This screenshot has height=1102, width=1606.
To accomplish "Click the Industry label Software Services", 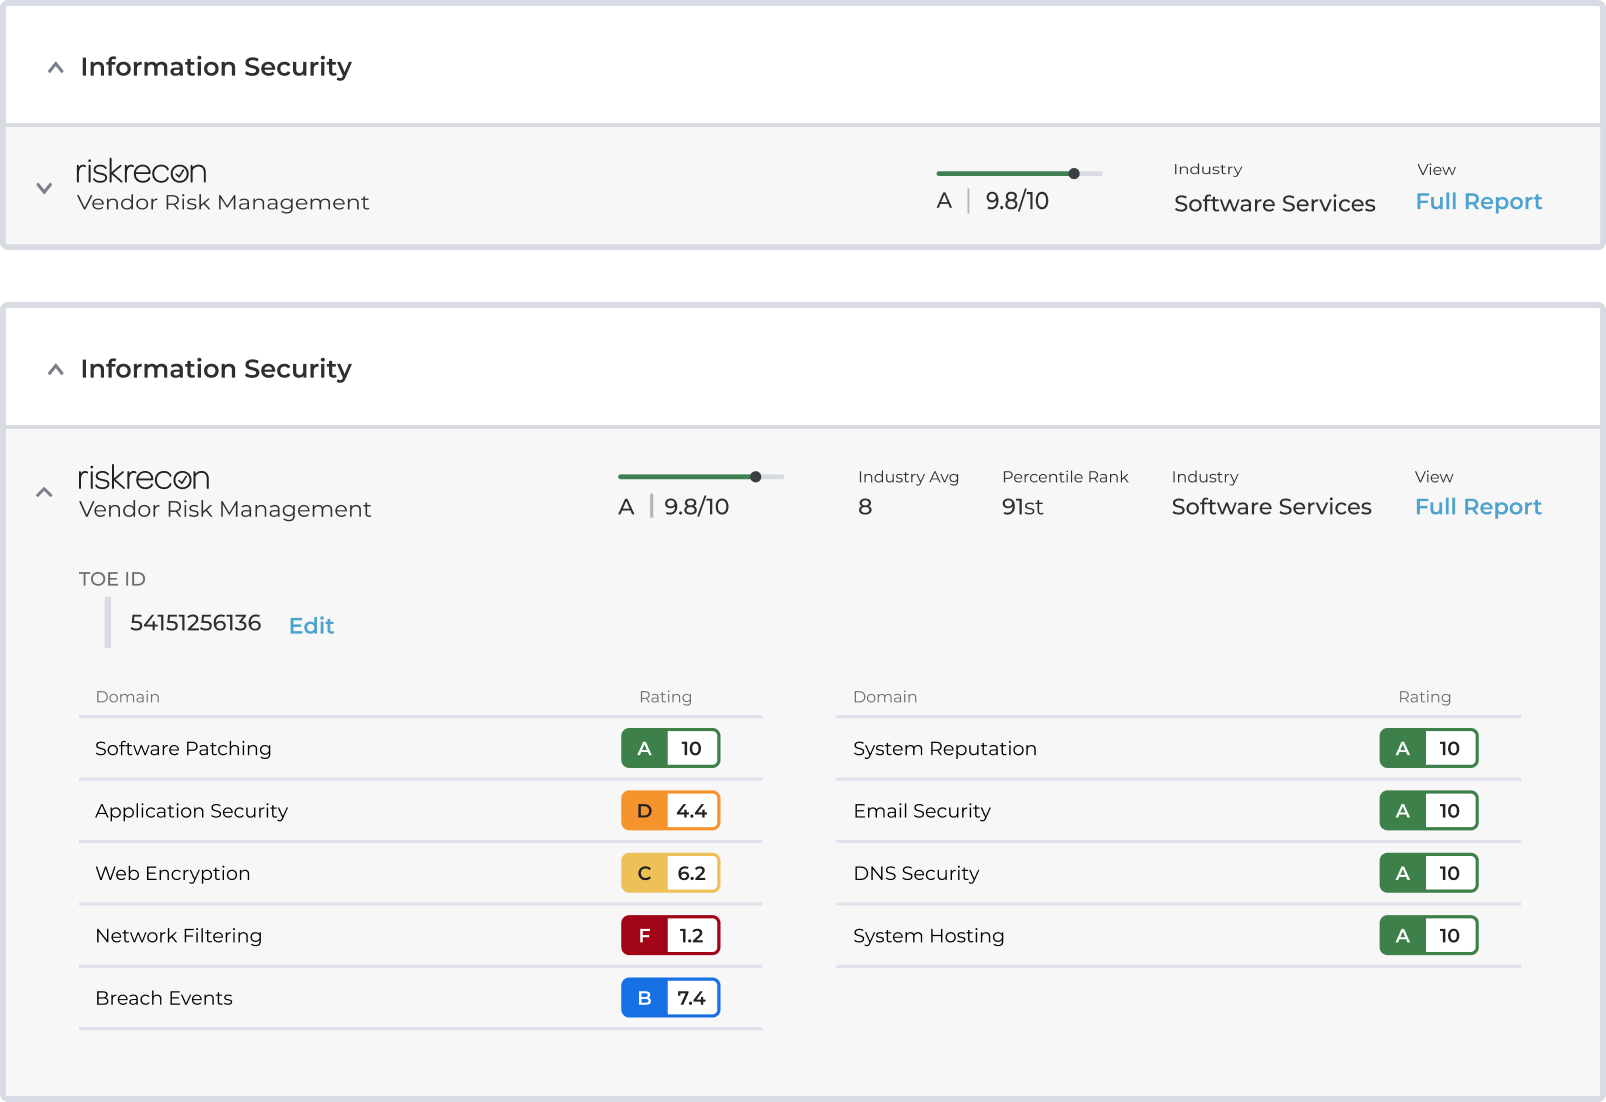I will [x=1274, y=203].
